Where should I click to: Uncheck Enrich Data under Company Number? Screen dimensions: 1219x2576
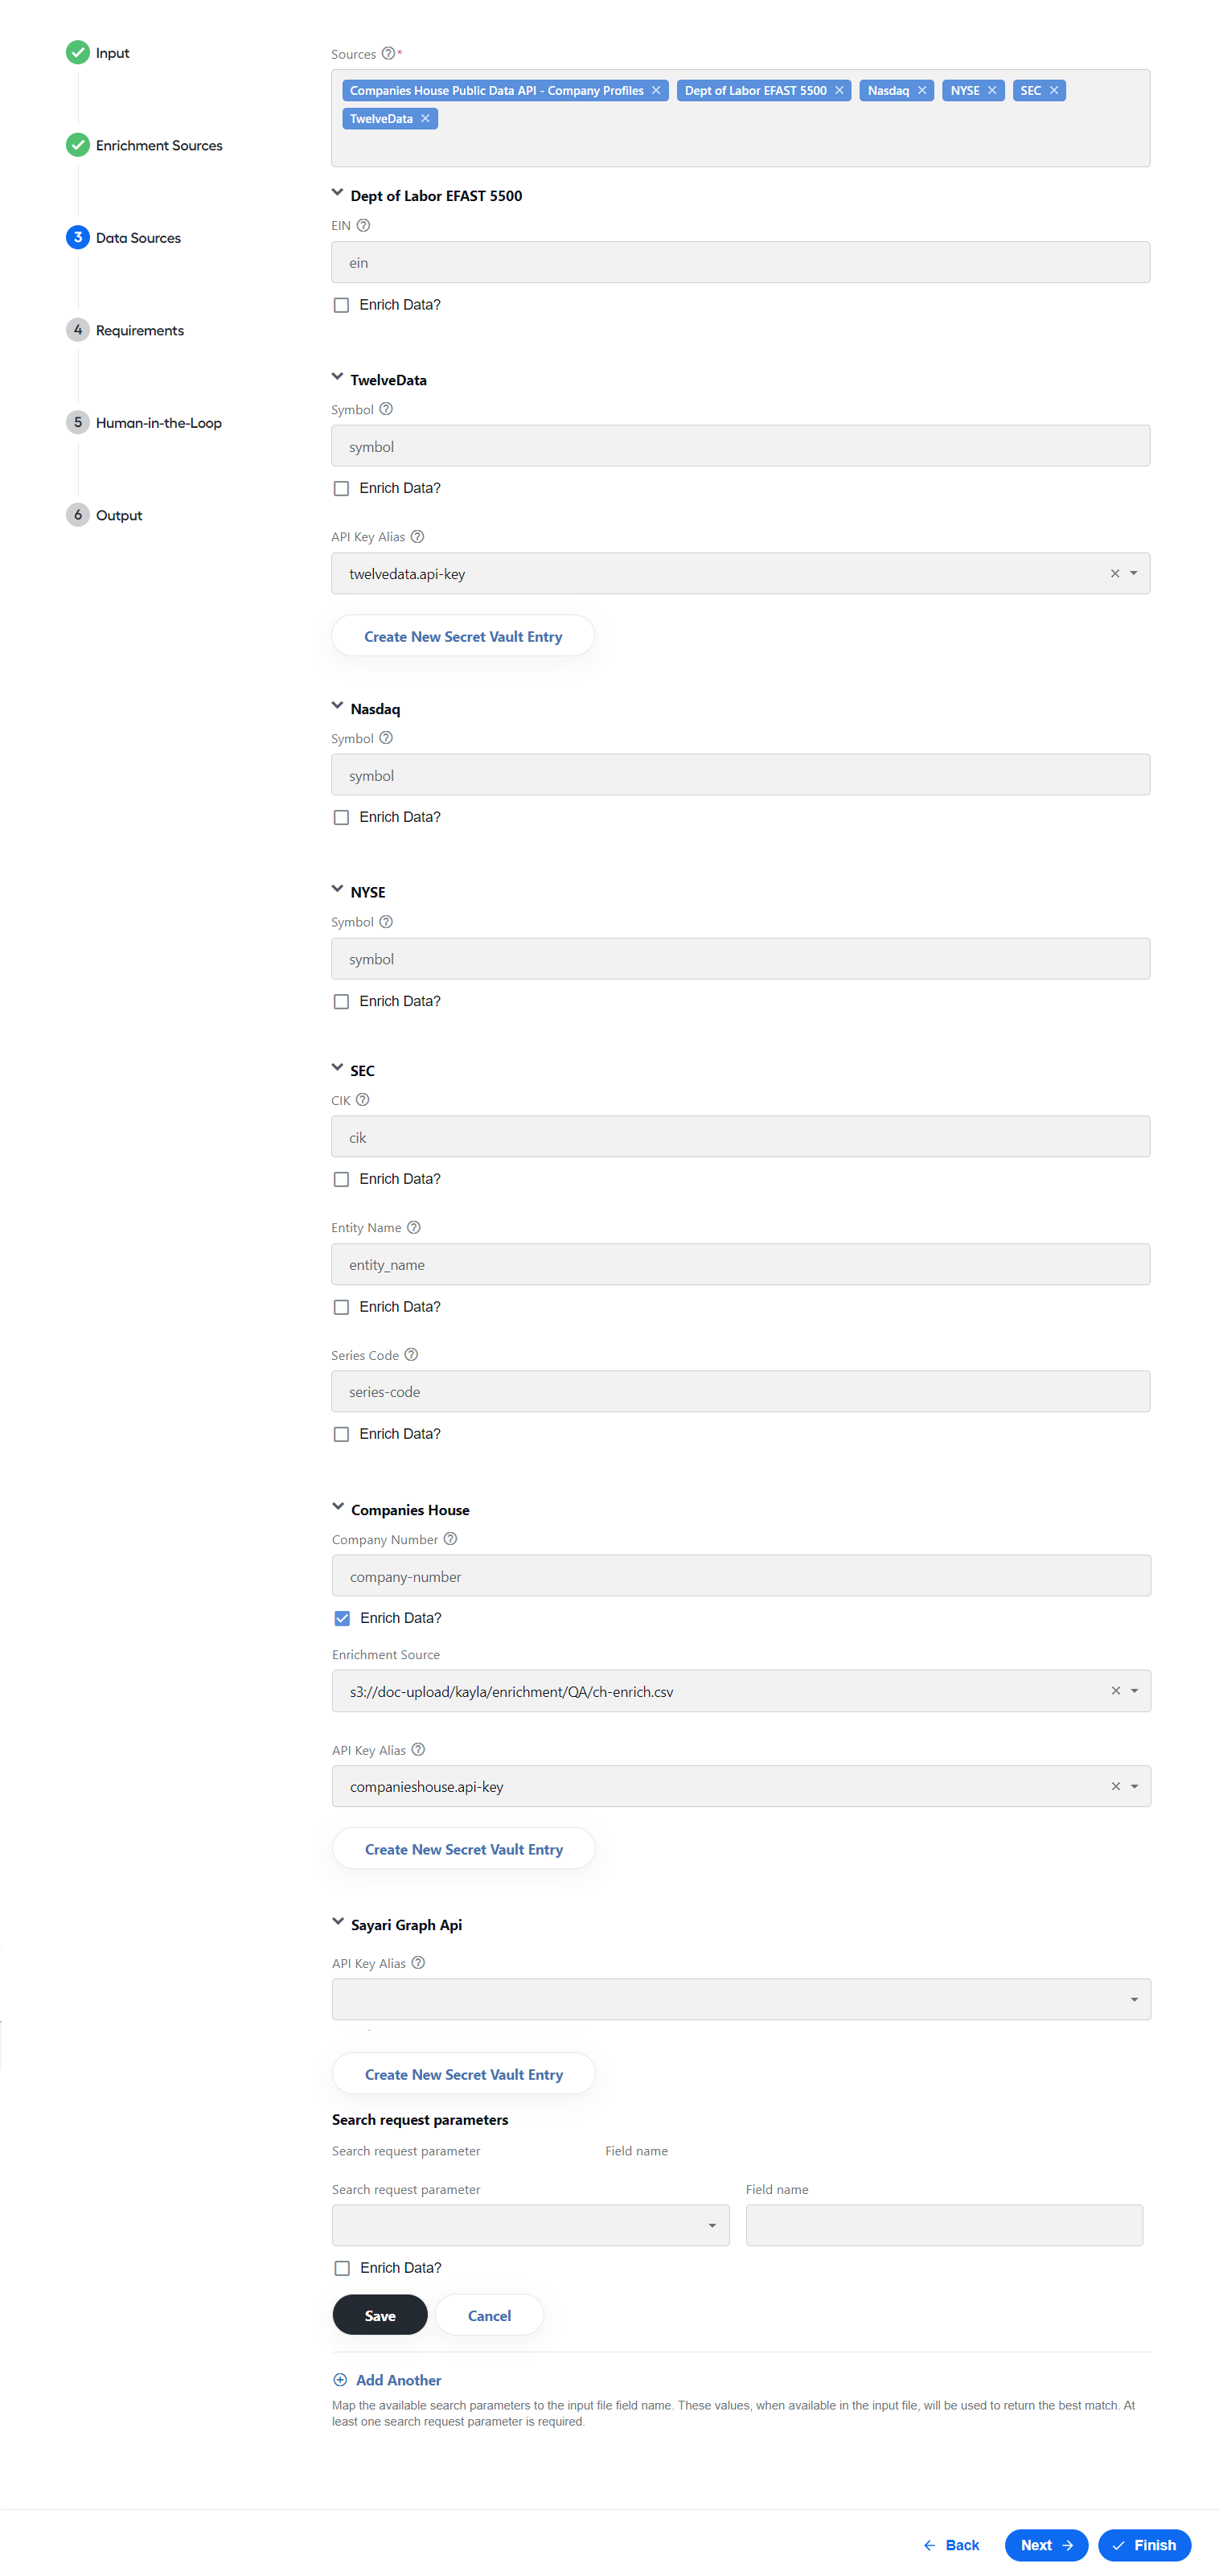pos(342,1618)
